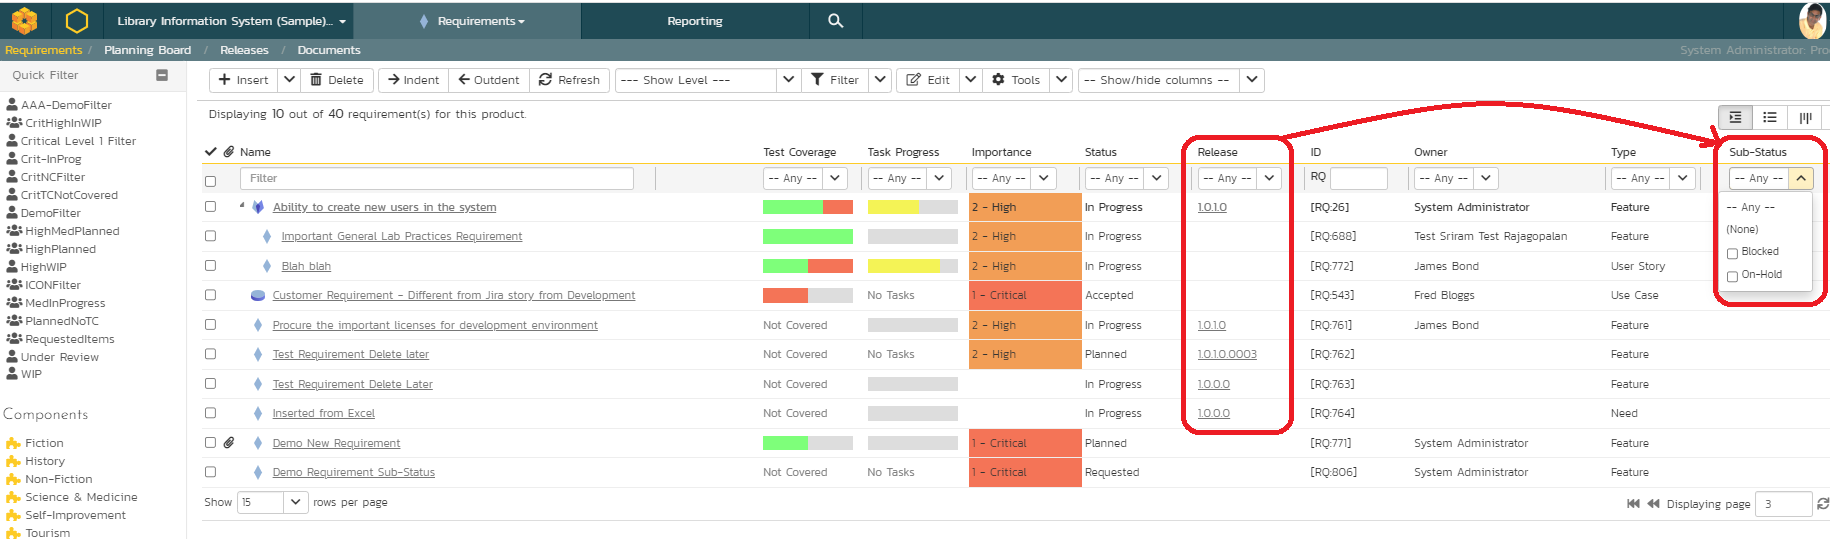1830x539 pixels.
Task: Check the On-Hold sub-status option
Action: click(x=1733, y=276)
